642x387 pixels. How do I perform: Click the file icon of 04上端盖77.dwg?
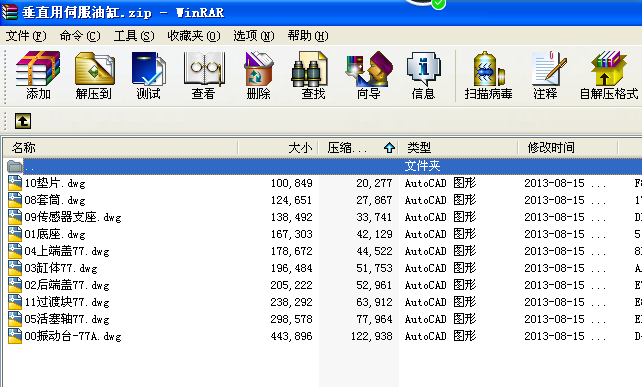[15, 251]
